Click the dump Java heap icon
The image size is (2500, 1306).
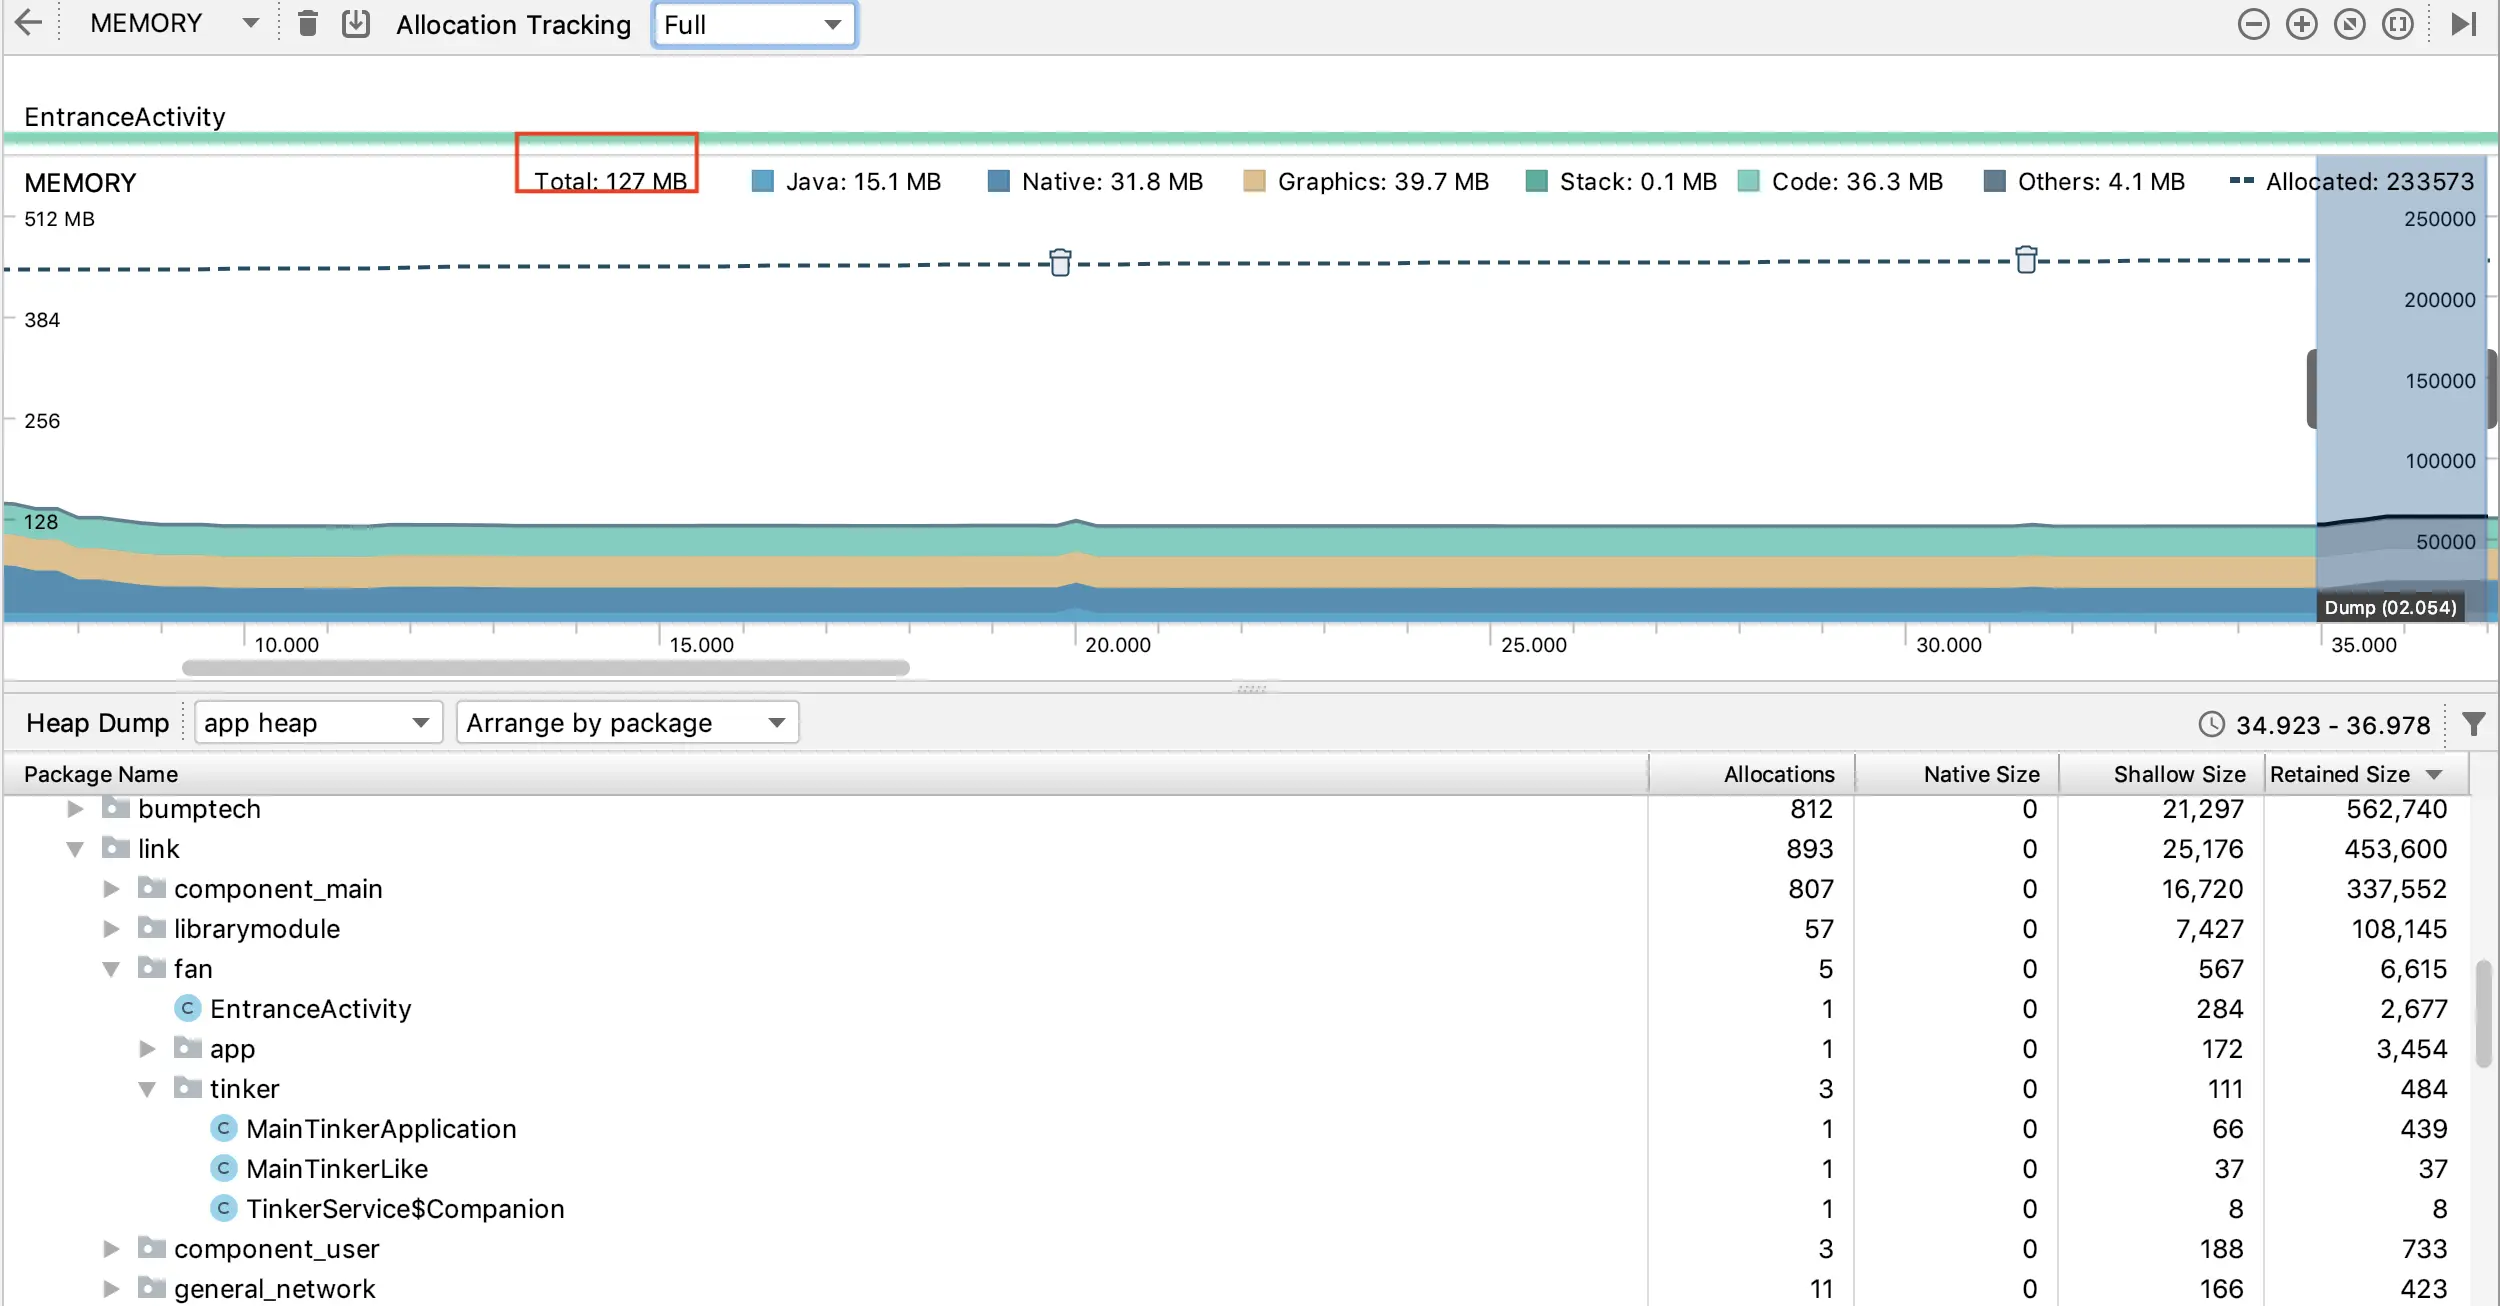pyautogui.click(x=356, y=24)
